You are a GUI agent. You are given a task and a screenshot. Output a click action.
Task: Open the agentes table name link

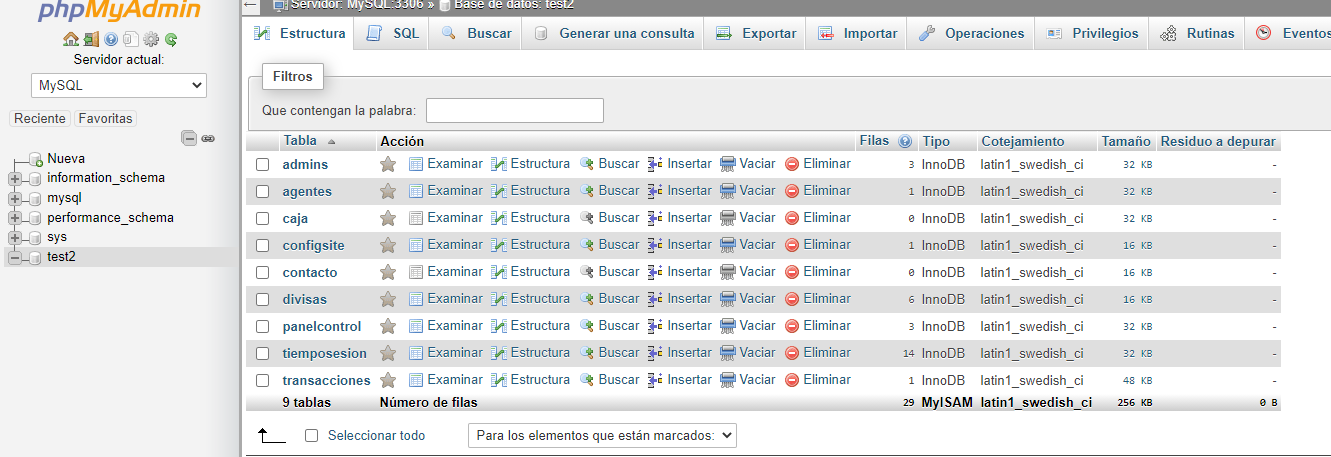pos(307,191)
